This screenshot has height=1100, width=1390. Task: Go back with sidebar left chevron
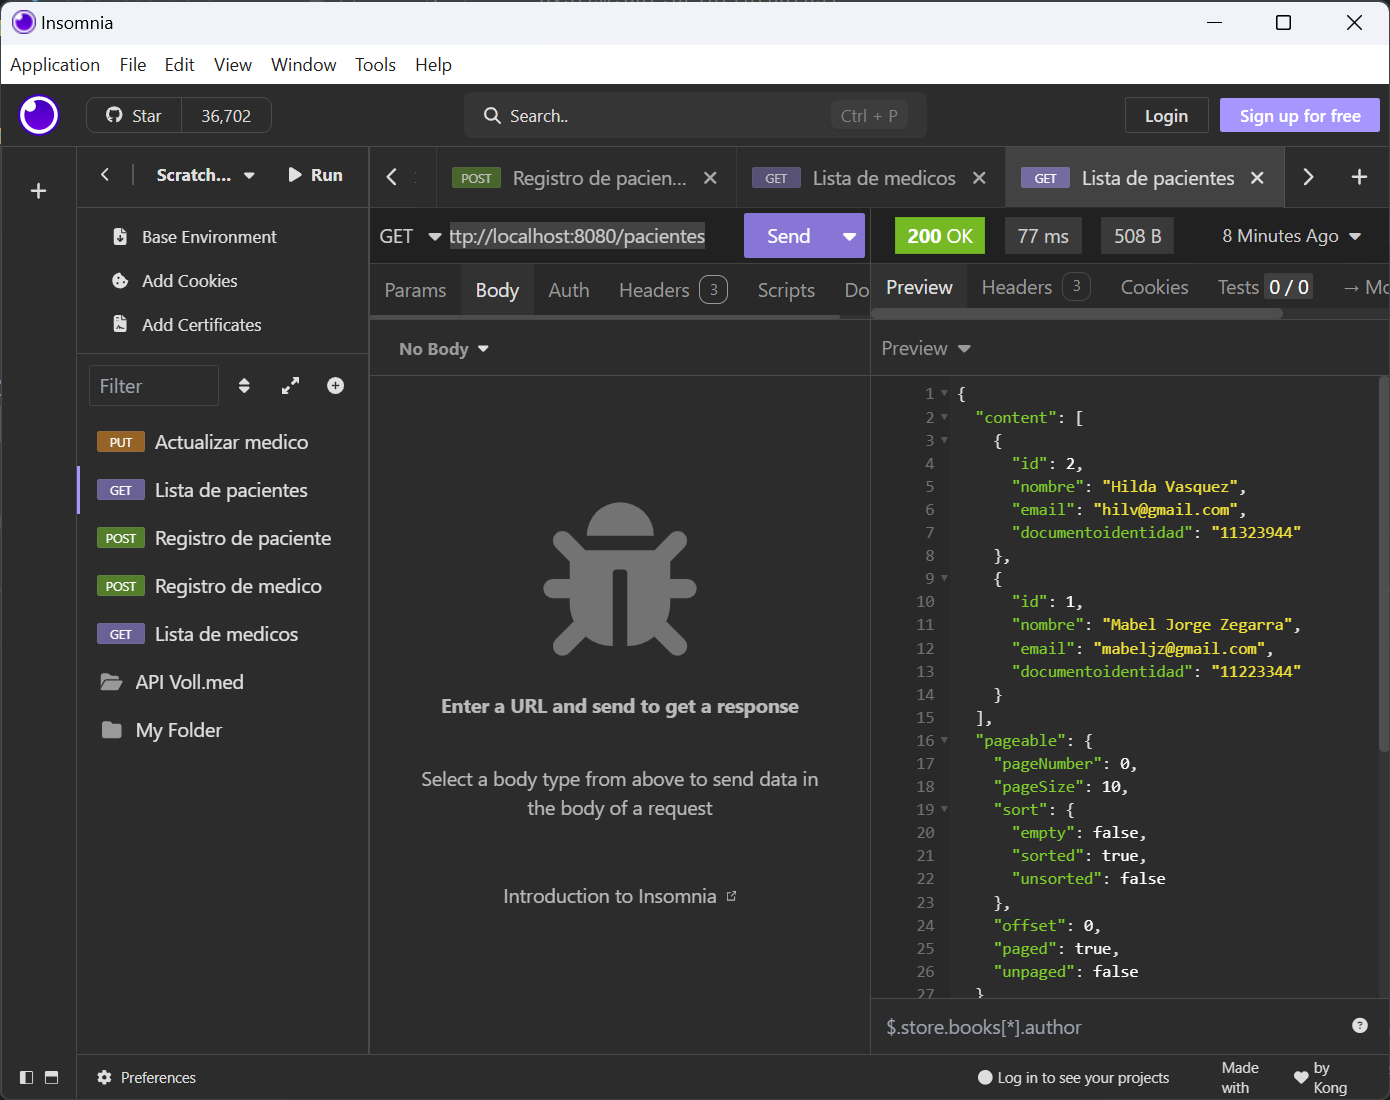pyautogui.click(x=105, y=175)
